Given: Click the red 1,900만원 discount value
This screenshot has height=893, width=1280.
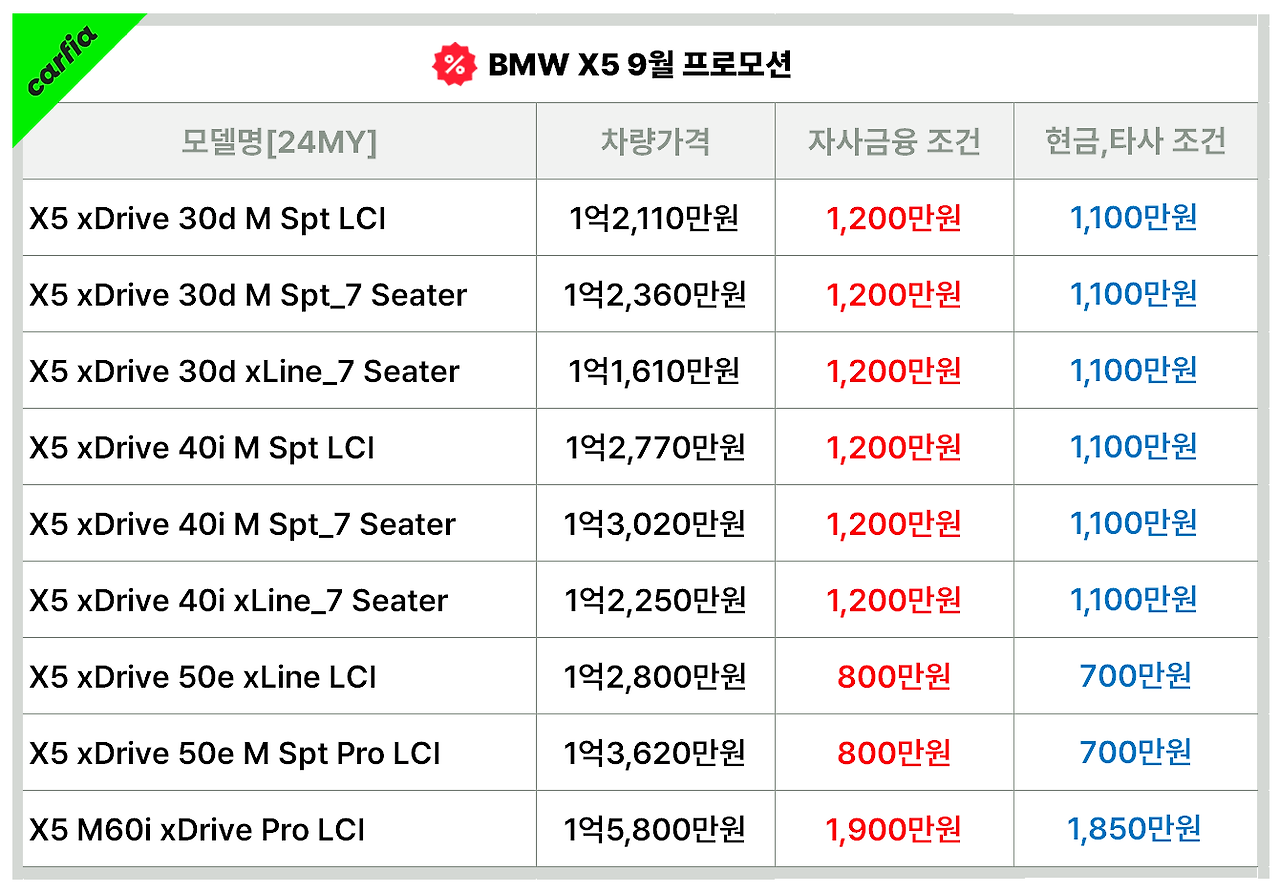Looking at the screenshot, I should 894,829.
